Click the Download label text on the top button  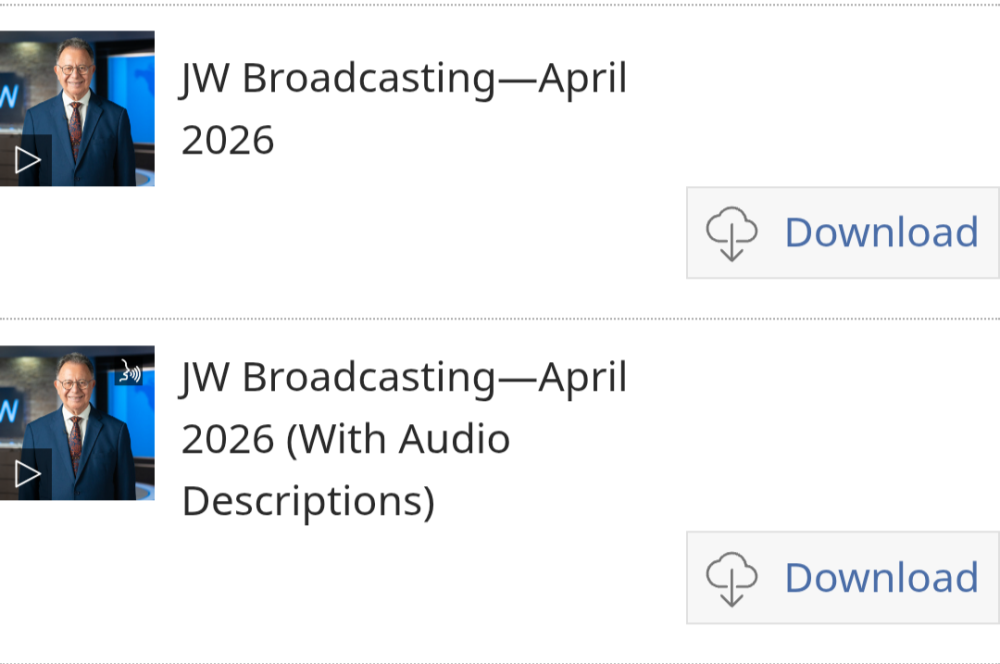point(882,232)
